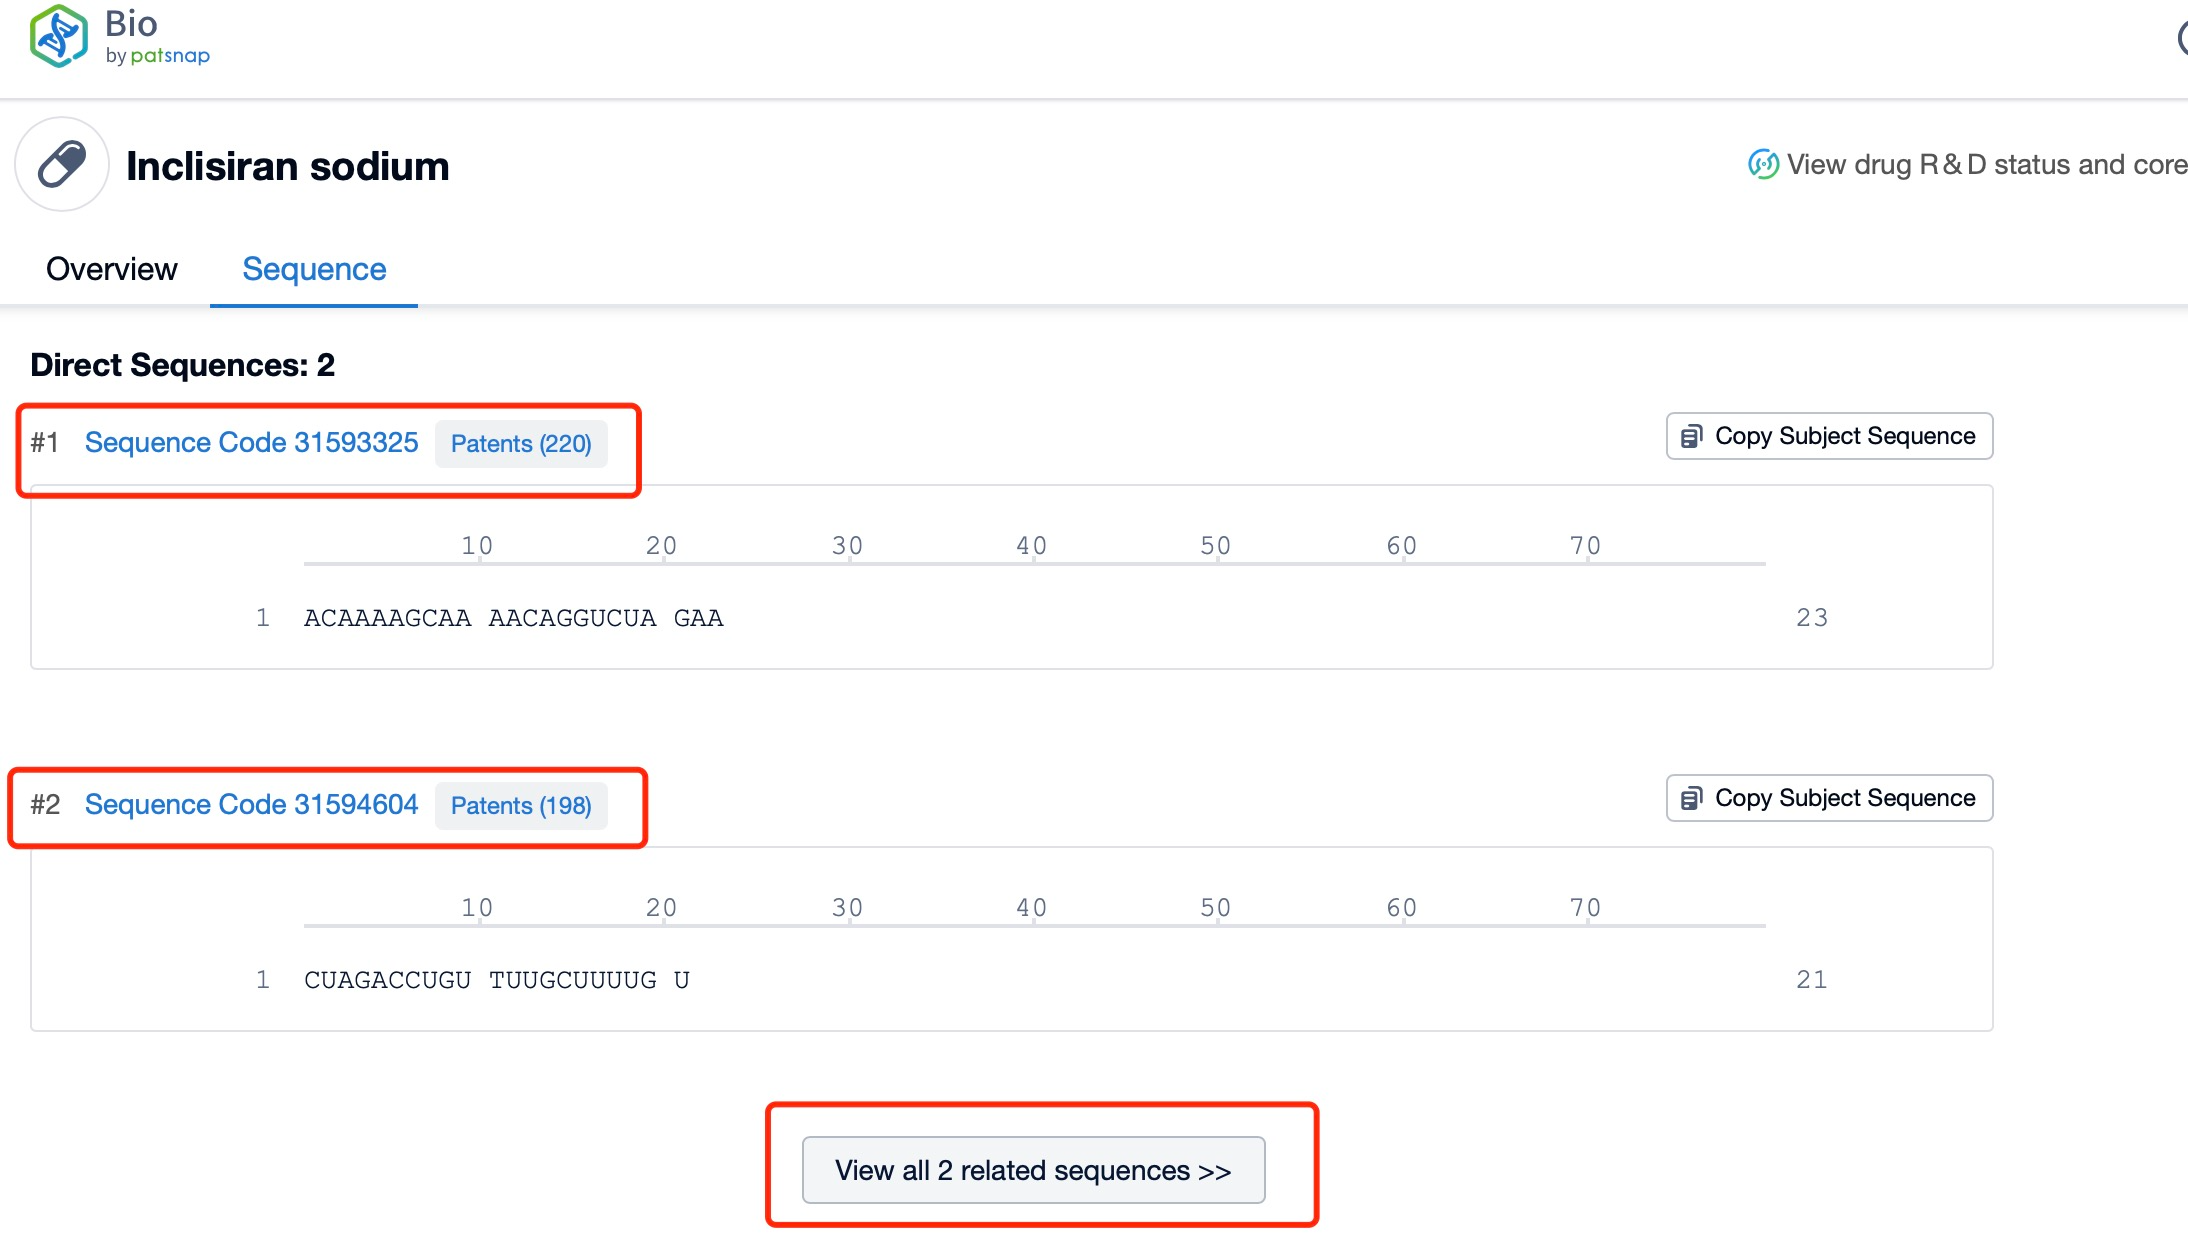Open Sequence Code 31594604 link
Image resolution: width=2188 pixels, height=1254 pixels.
251,805
